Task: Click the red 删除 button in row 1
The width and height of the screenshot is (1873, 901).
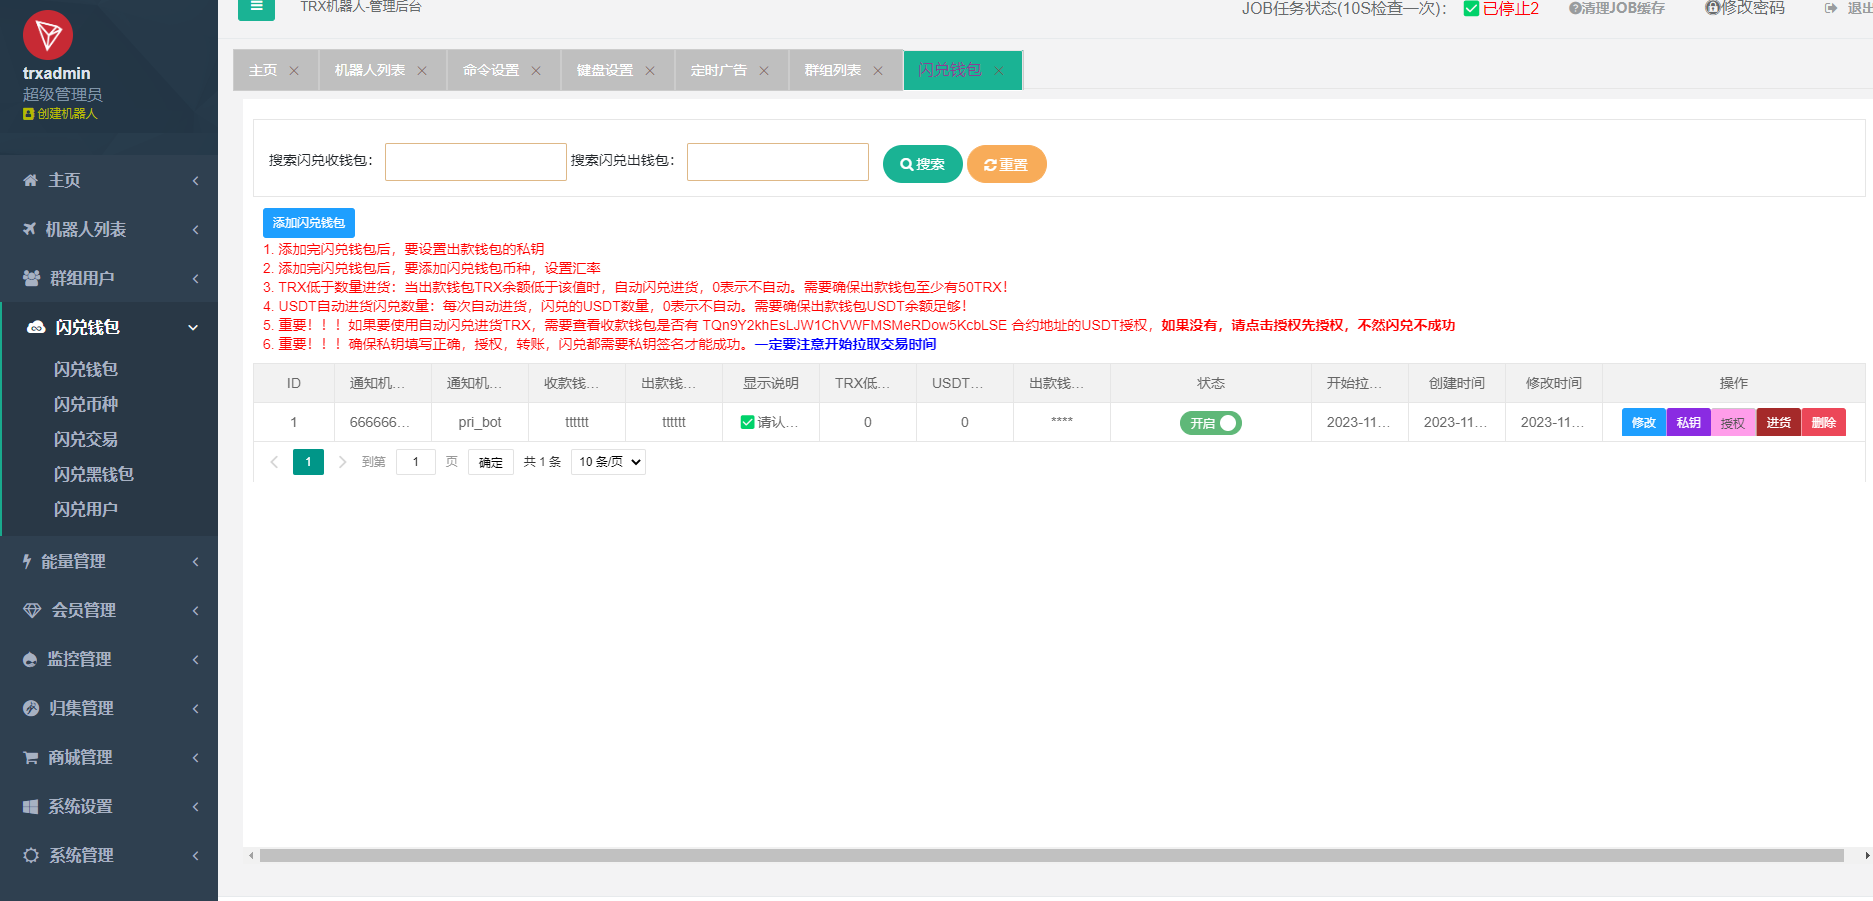Action: [x=1824, y=423]
